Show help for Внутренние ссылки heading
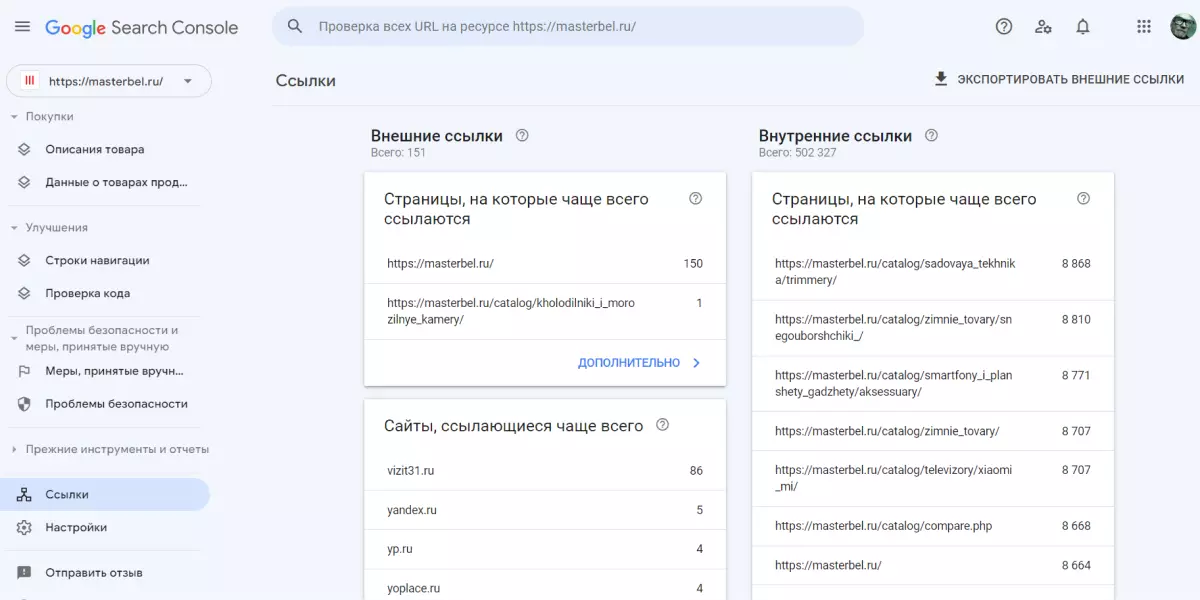 pos(931,136)
